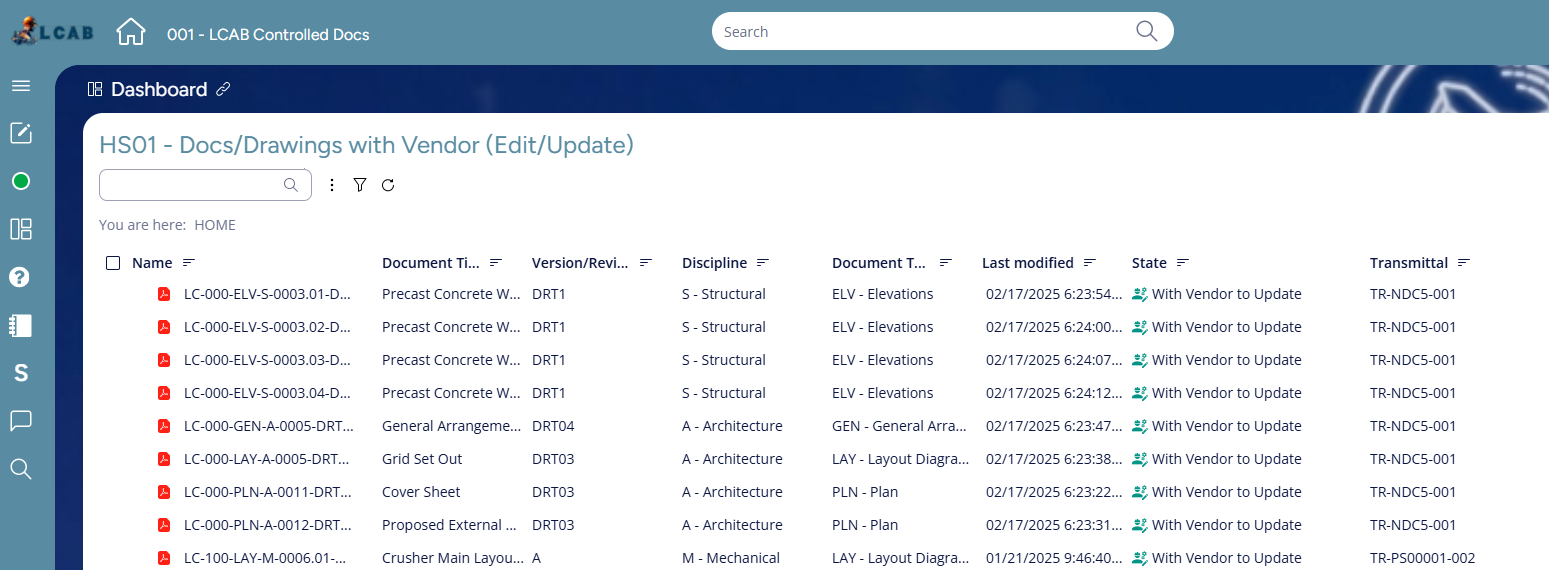Screen dimensions: 1549x570
Task: Click the refresh icon
Action: (x=388, y=185)
